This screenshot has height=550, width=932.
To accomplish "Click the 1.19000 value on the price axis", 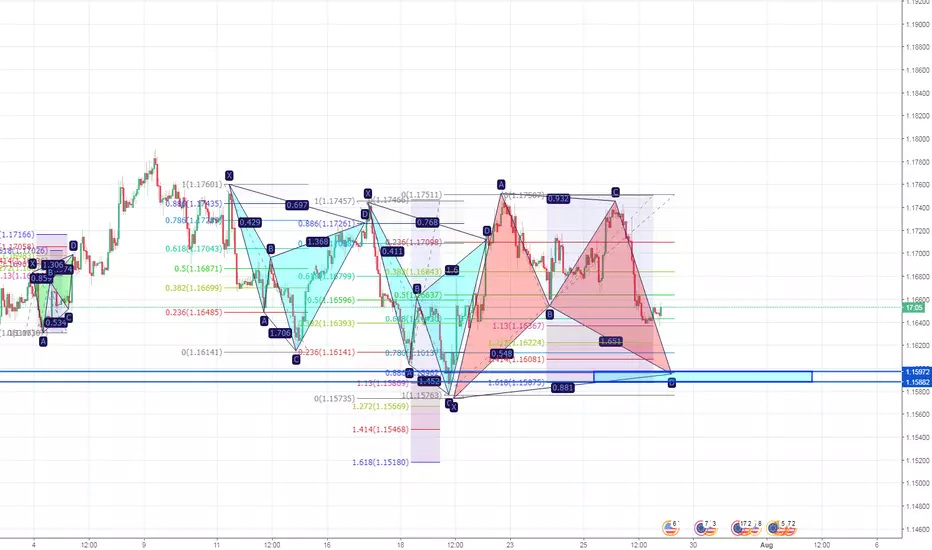I will [918, 24].
